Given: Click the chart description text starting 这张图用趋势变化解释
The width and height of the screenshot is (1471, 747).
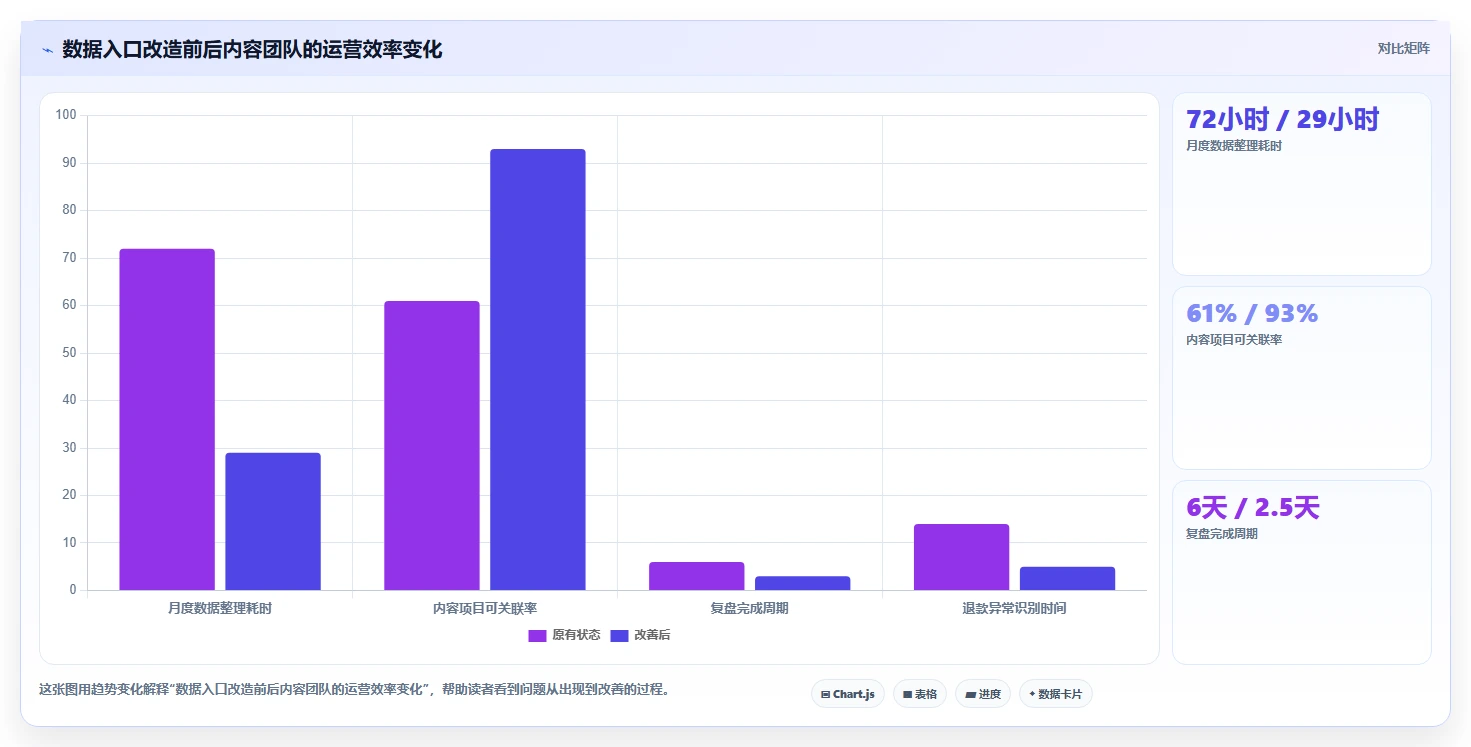Looking at the screenshot, I should (354, 689).
